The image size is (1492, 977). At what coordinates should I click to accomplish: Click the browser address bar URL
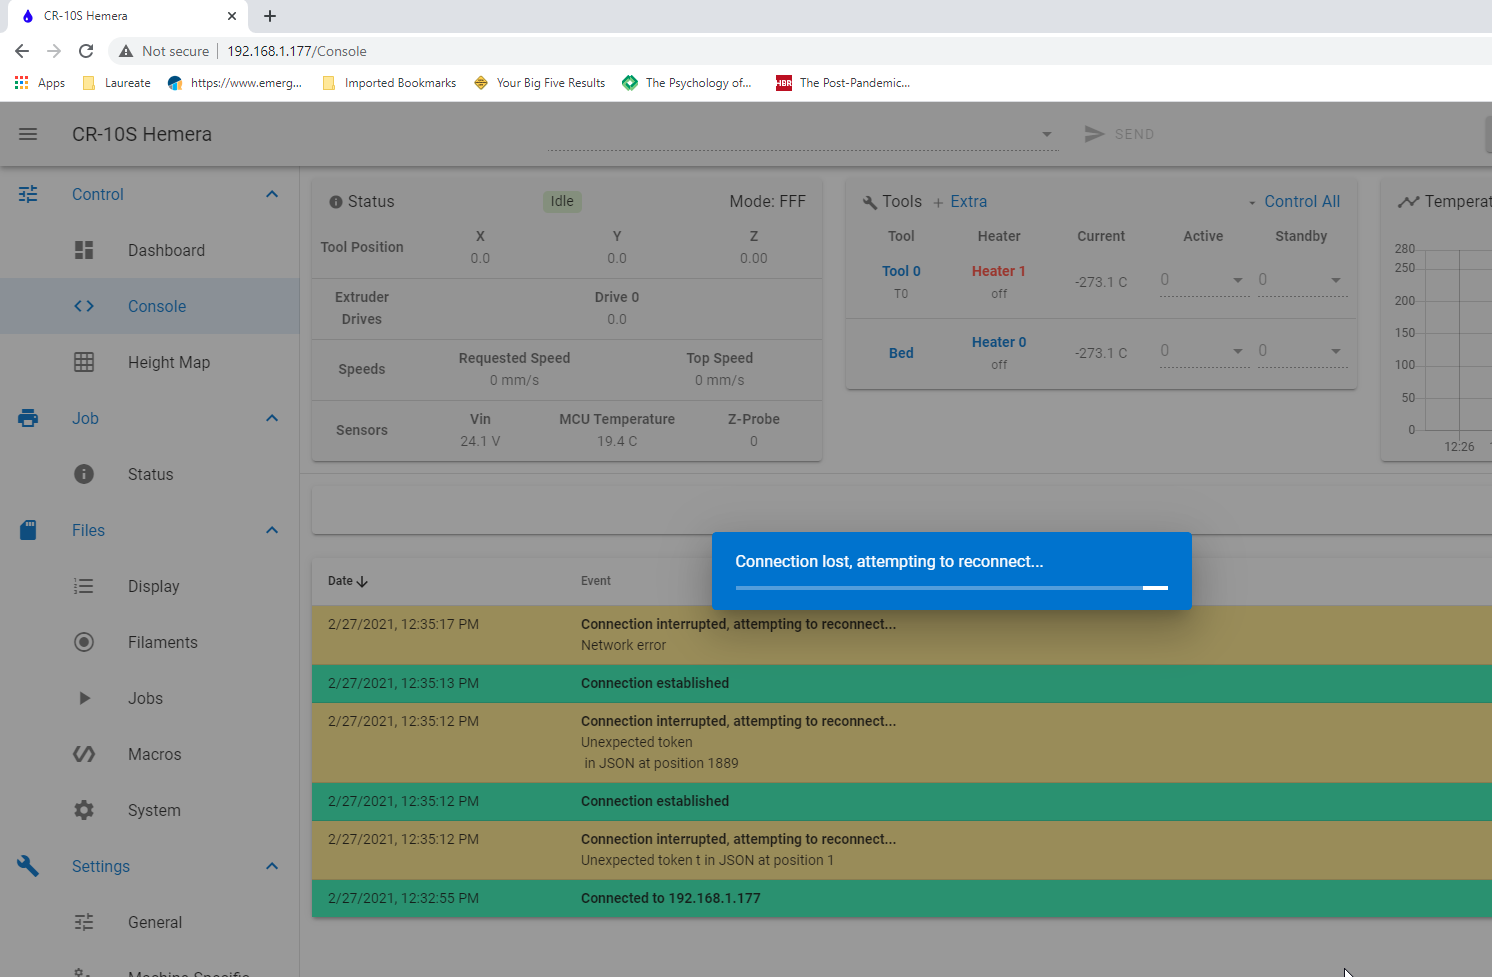(296, 51)
